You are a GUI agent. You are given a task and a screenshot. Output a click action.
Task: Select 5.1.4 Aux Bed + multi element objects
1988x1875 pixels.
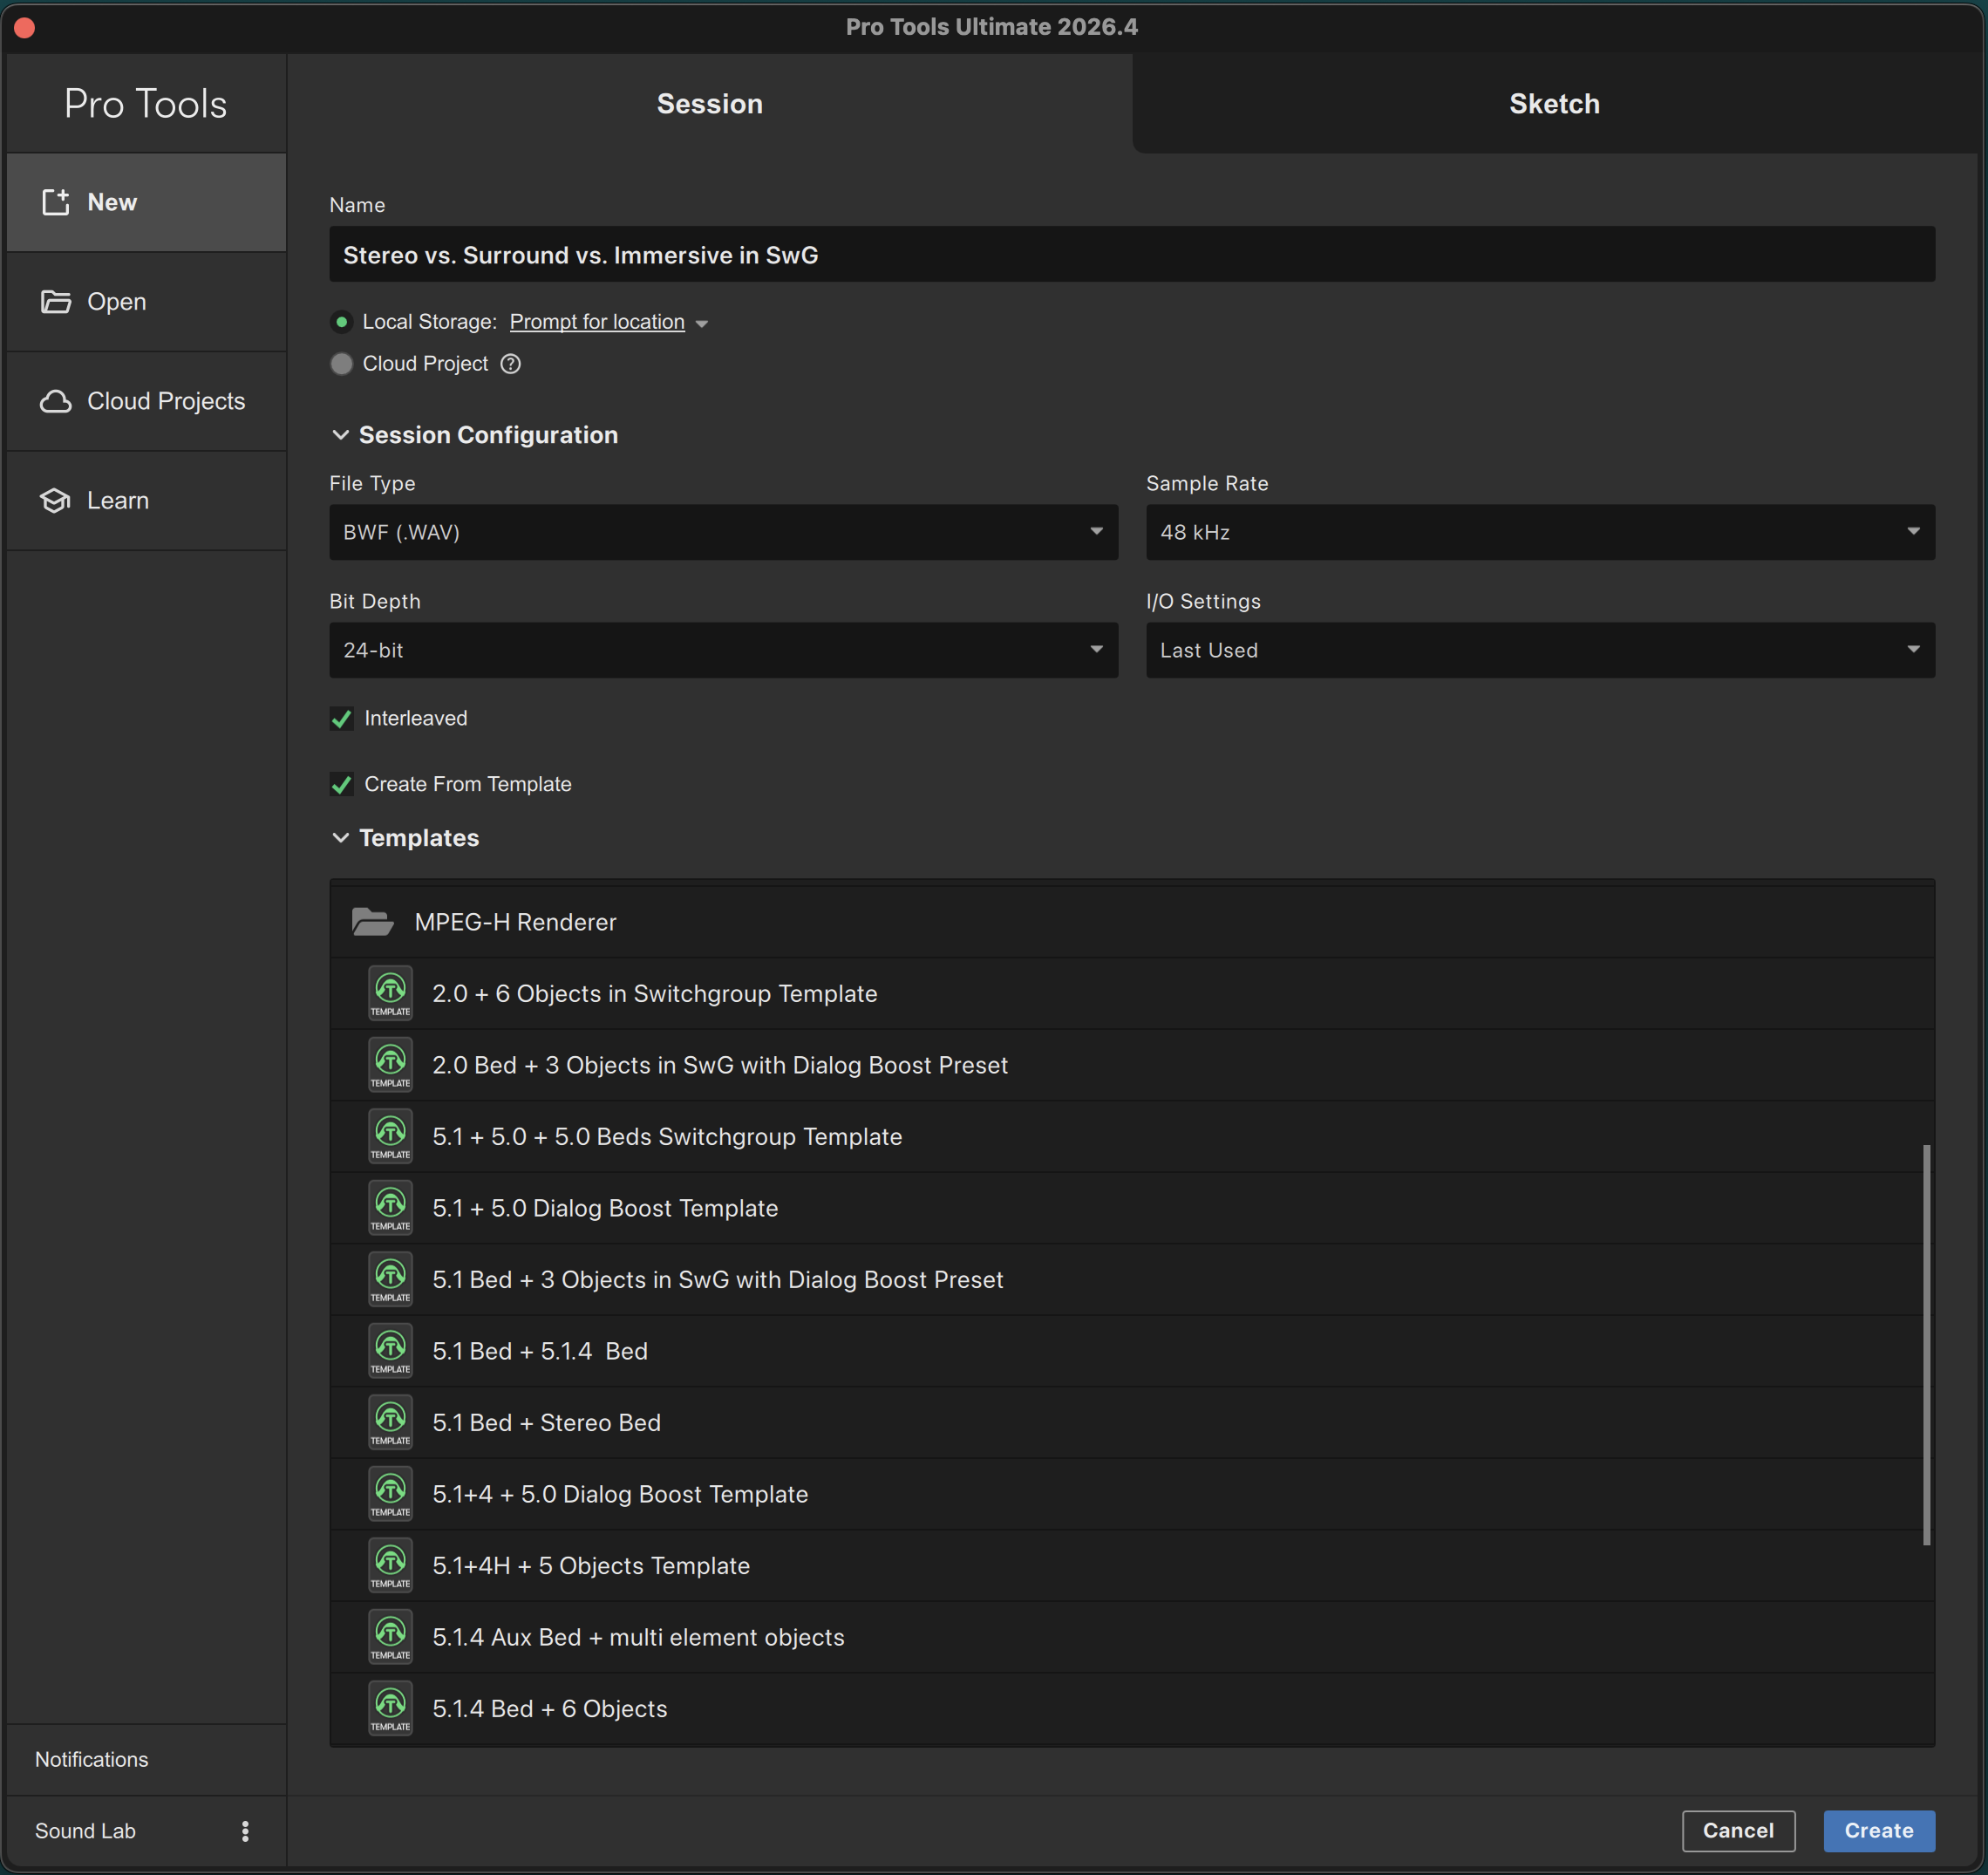1132,1637
